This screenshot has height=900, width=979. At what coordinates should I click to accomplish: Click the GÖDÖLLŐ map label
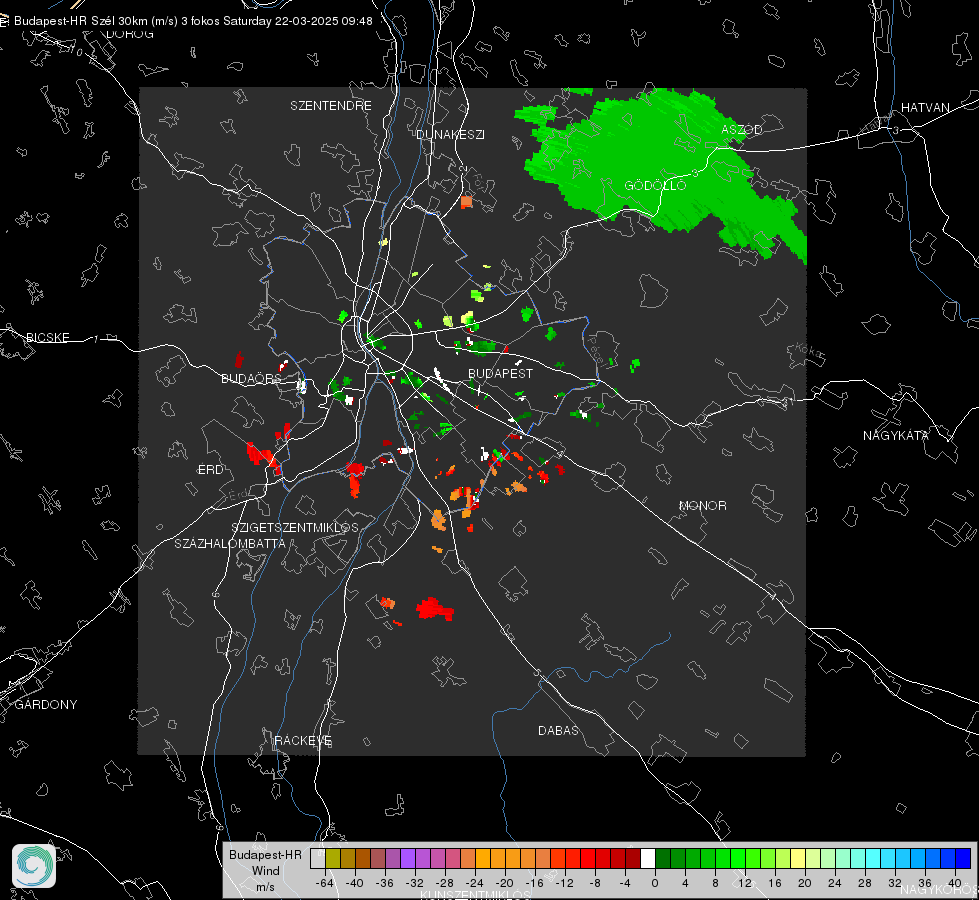coord(655,185)
